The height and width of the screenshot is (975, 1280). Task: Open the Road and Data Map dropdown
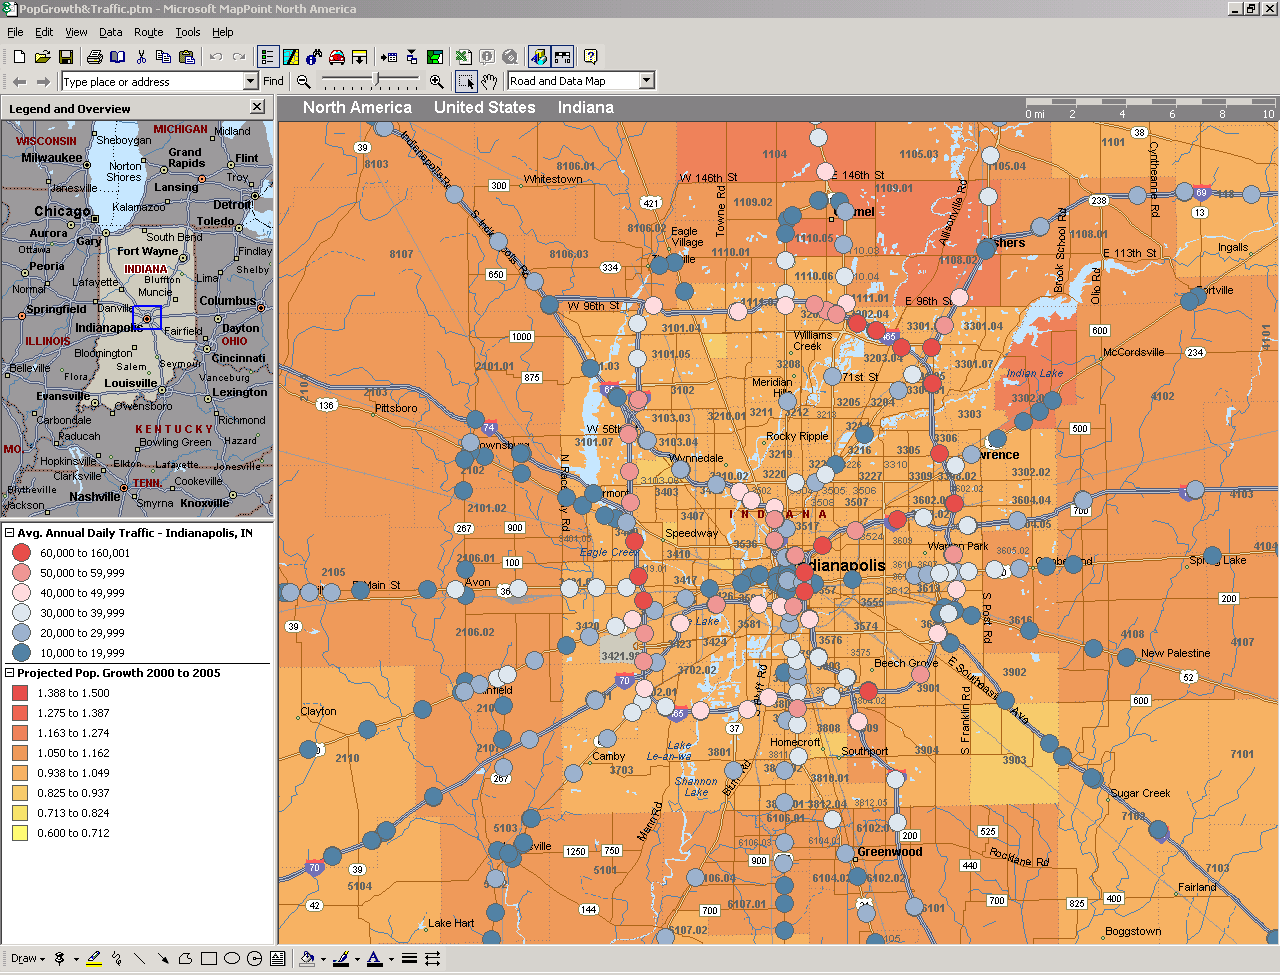tap(647, 81)
